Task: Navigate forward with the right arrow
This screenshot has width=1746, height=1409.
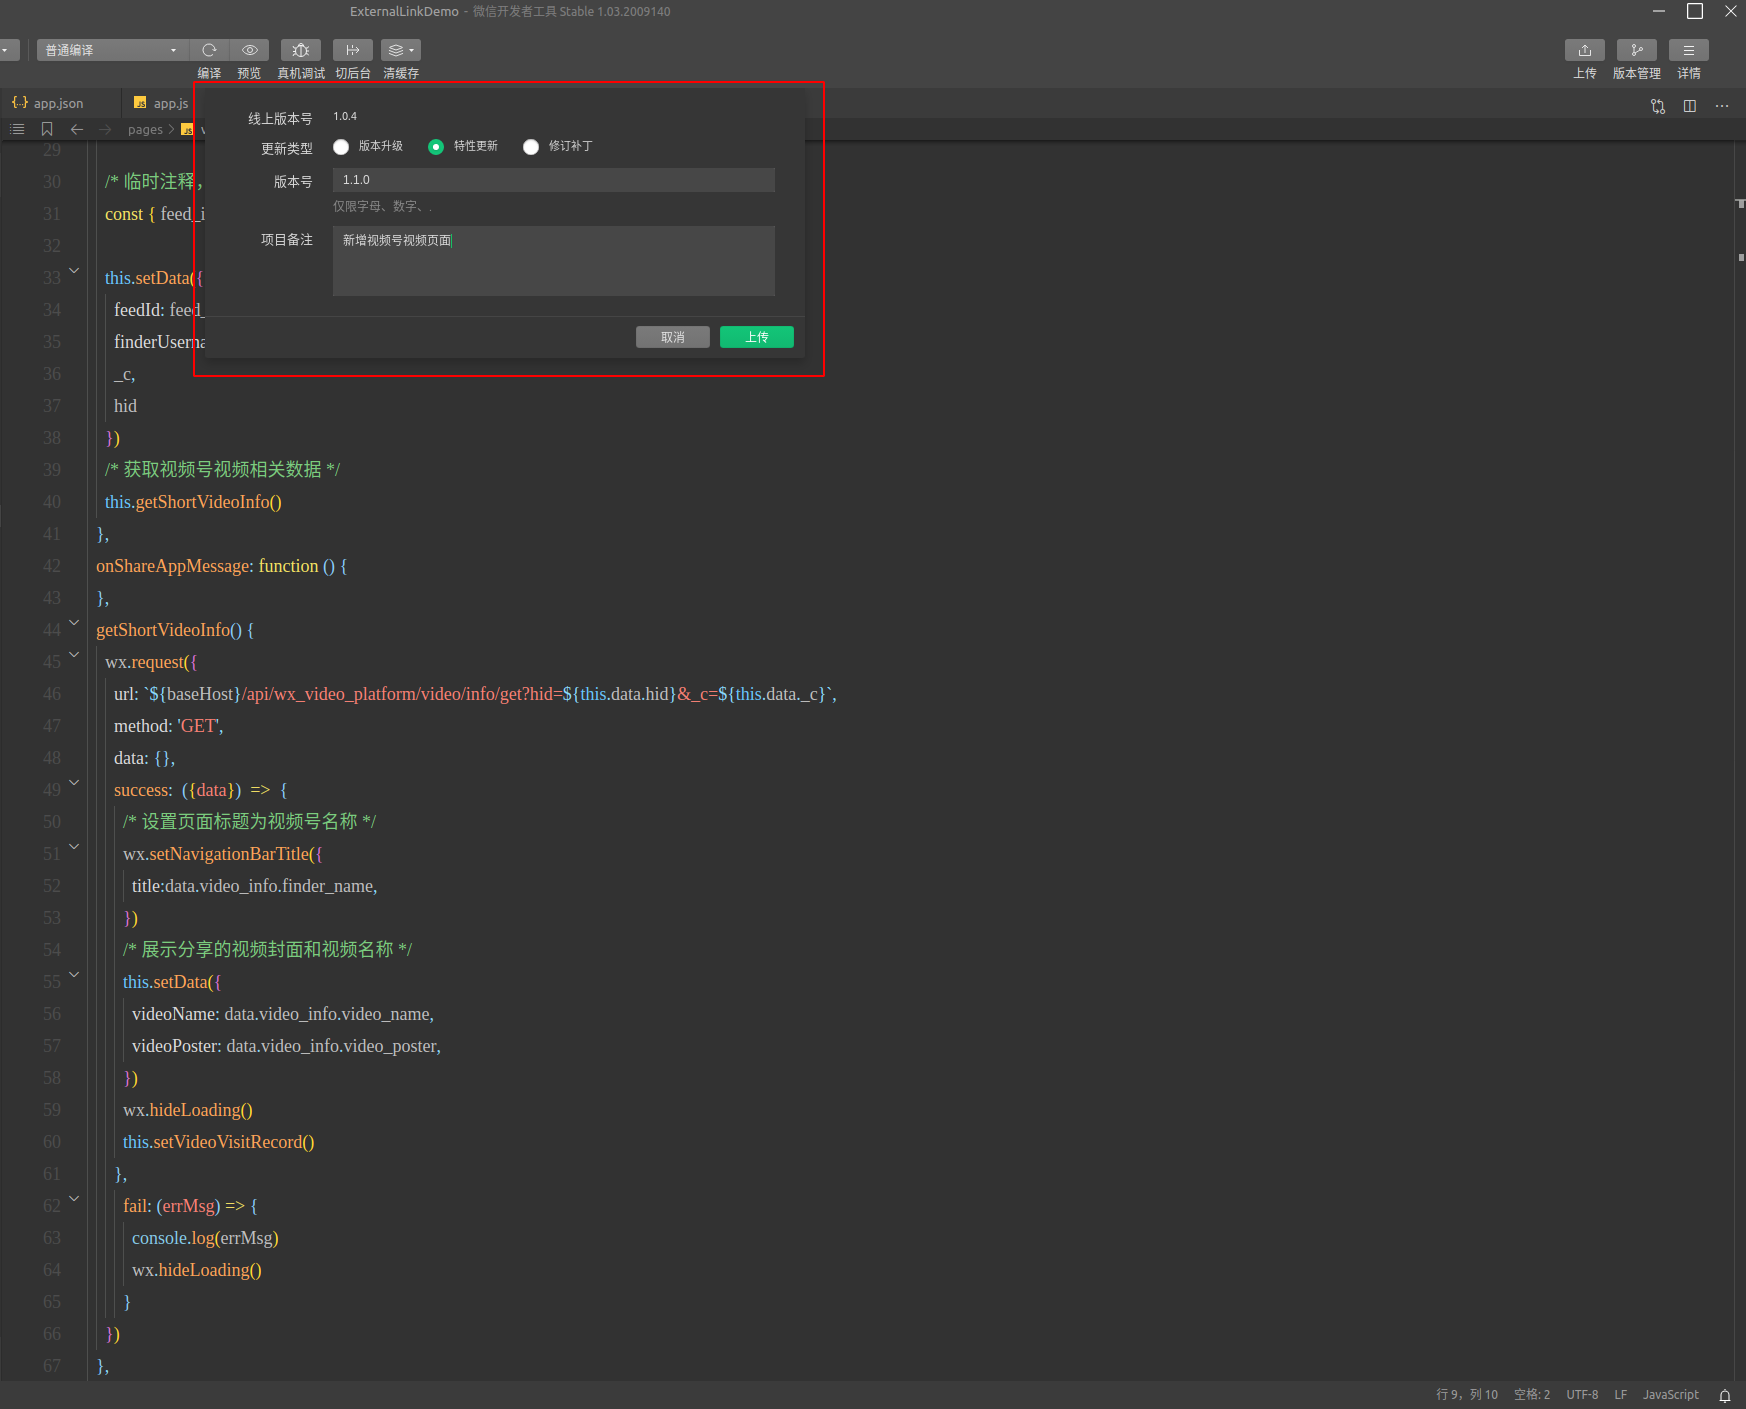Action: pyautogui.click(x=105, y=129)
